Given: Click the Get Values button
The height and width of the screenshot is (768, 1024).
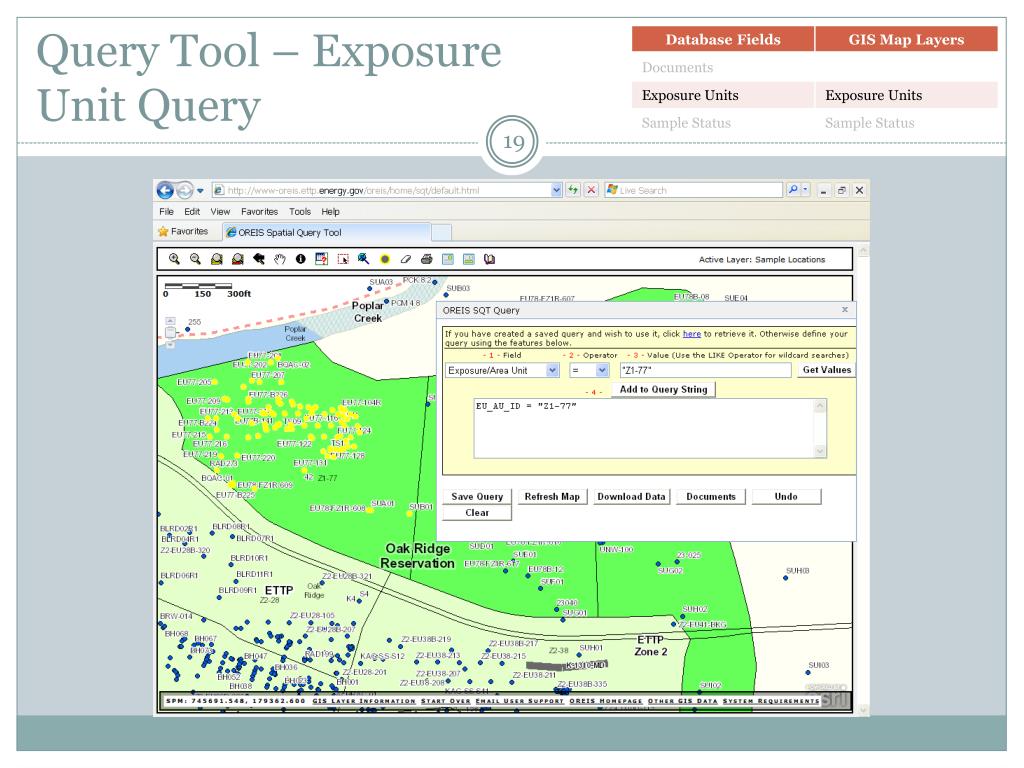Looking at the screenshot, I should [x=827, y=370].
